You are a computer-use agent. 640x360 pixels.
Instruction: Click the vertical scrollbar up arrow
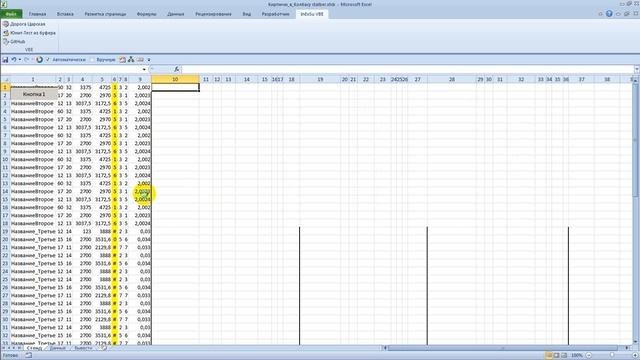click(x=636, y=81)
